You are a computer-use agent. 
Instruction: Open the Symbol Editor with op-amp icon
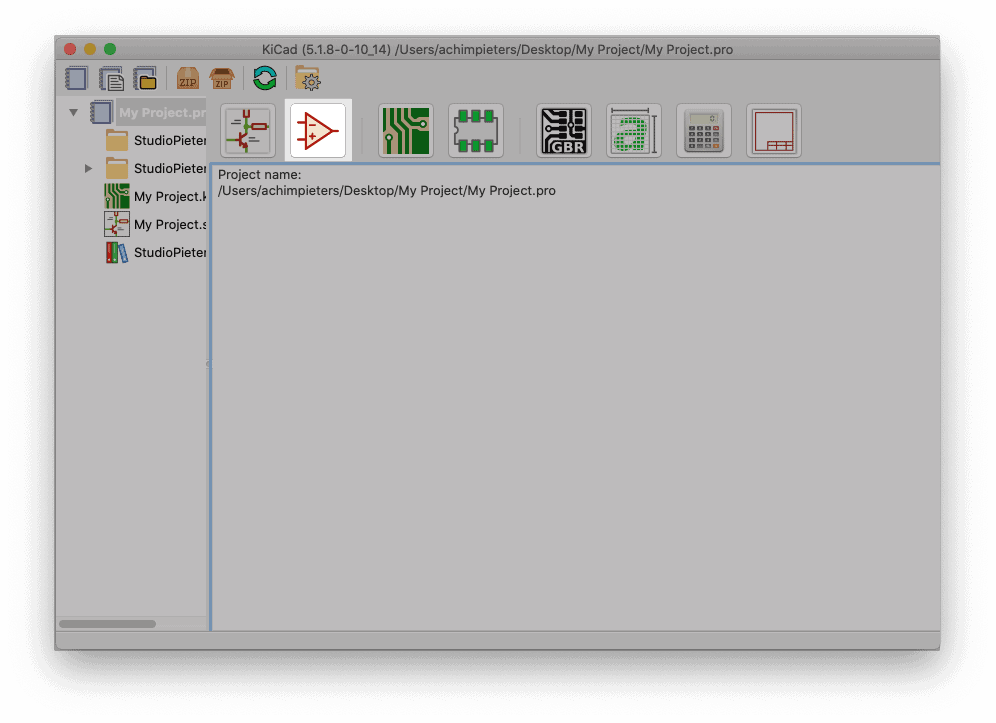coord(318,131)
